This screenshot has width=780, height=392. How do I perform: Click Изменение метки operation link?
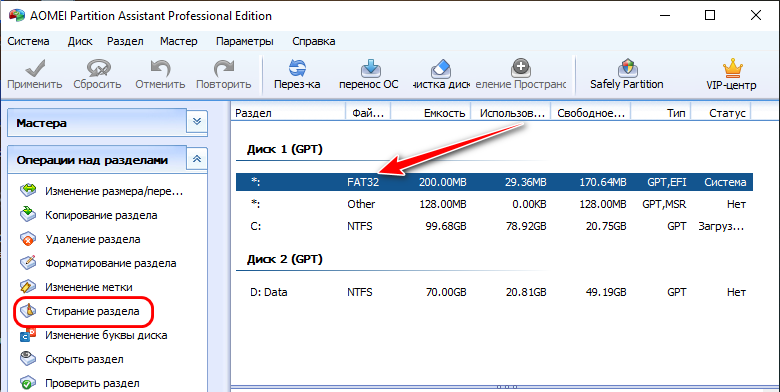pos(89,287)
